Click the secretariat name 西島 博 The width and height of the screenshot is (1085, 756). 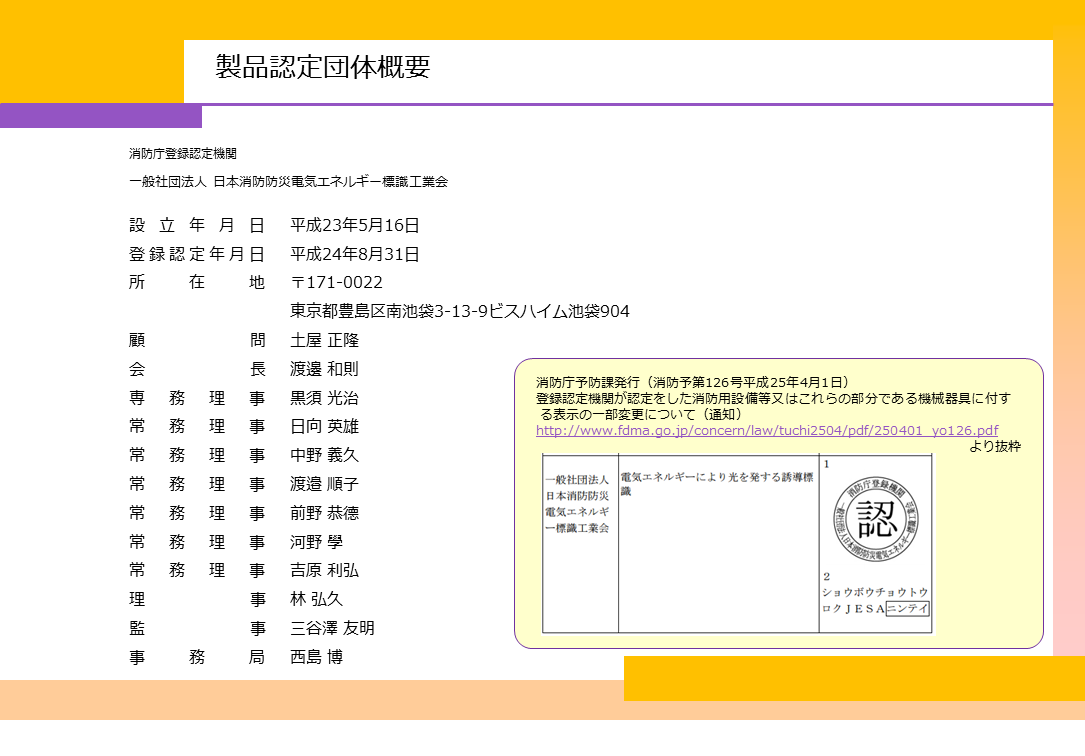tap(316, 657)
